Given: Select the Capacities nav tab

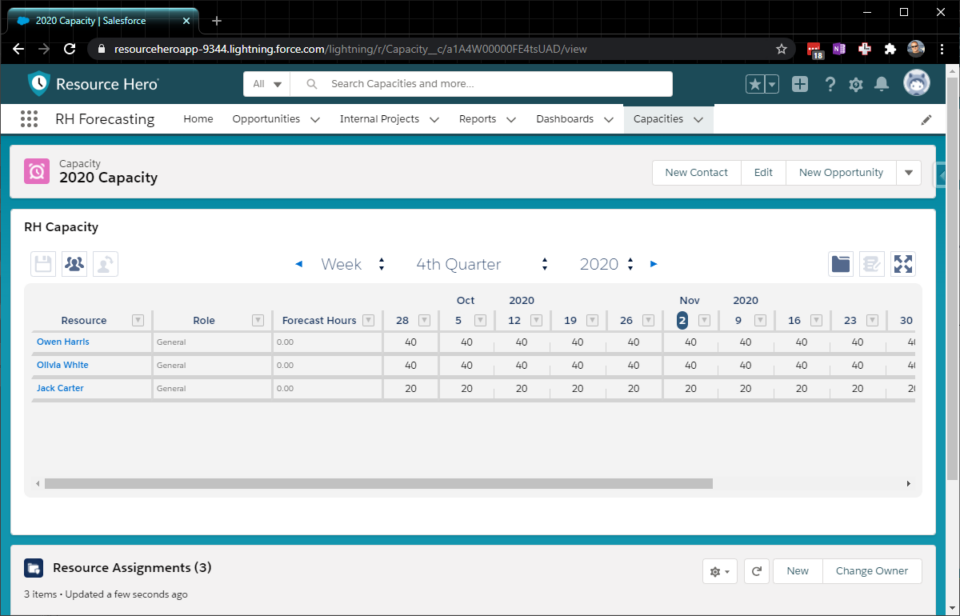Looking at the screenshot, I should (658, 119).
